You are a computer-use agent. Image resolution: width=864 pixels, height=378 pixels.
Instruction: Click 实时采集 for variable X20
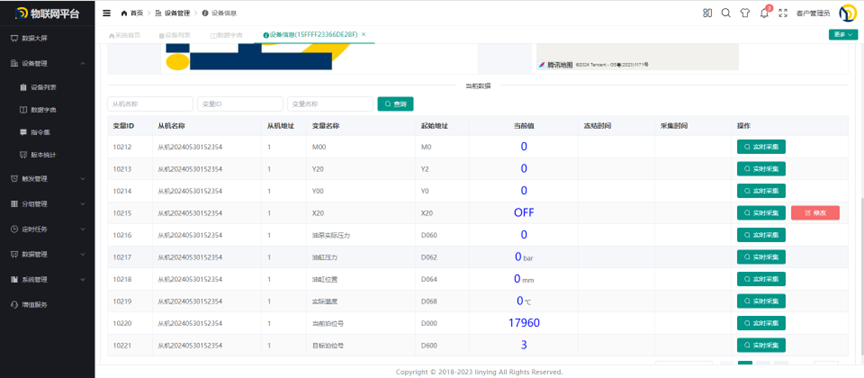[761, 213]
